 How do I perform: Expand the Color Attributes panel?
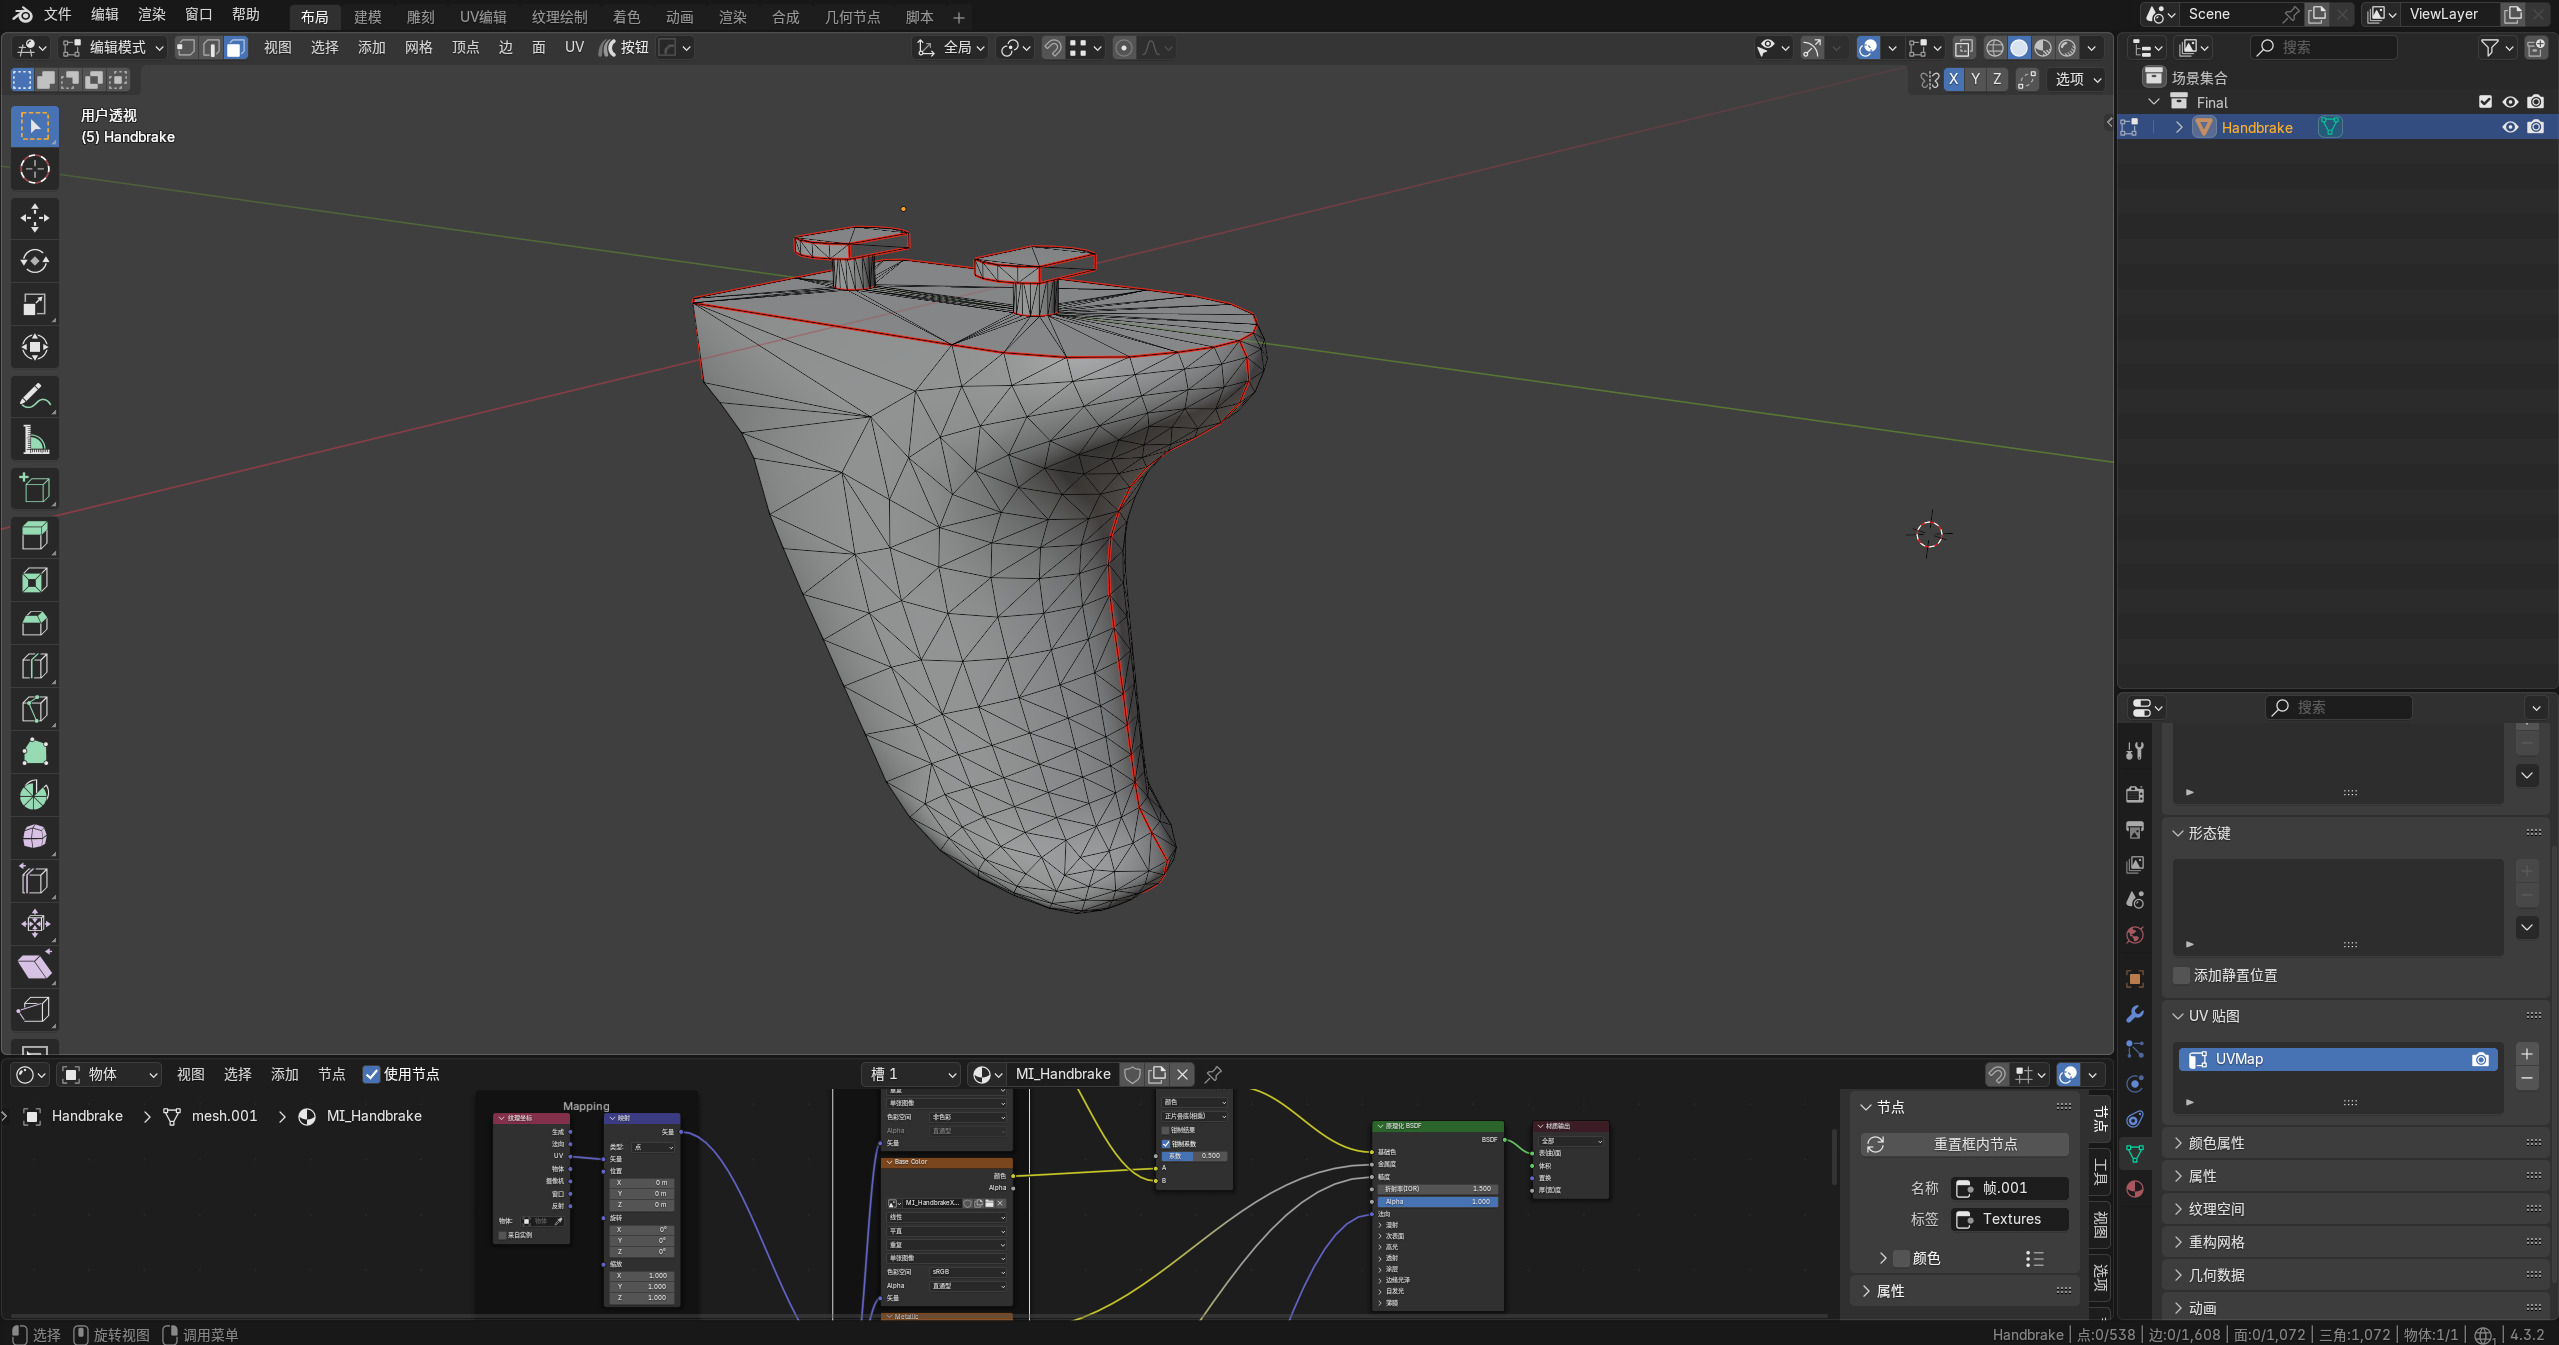point(2178,1143)
